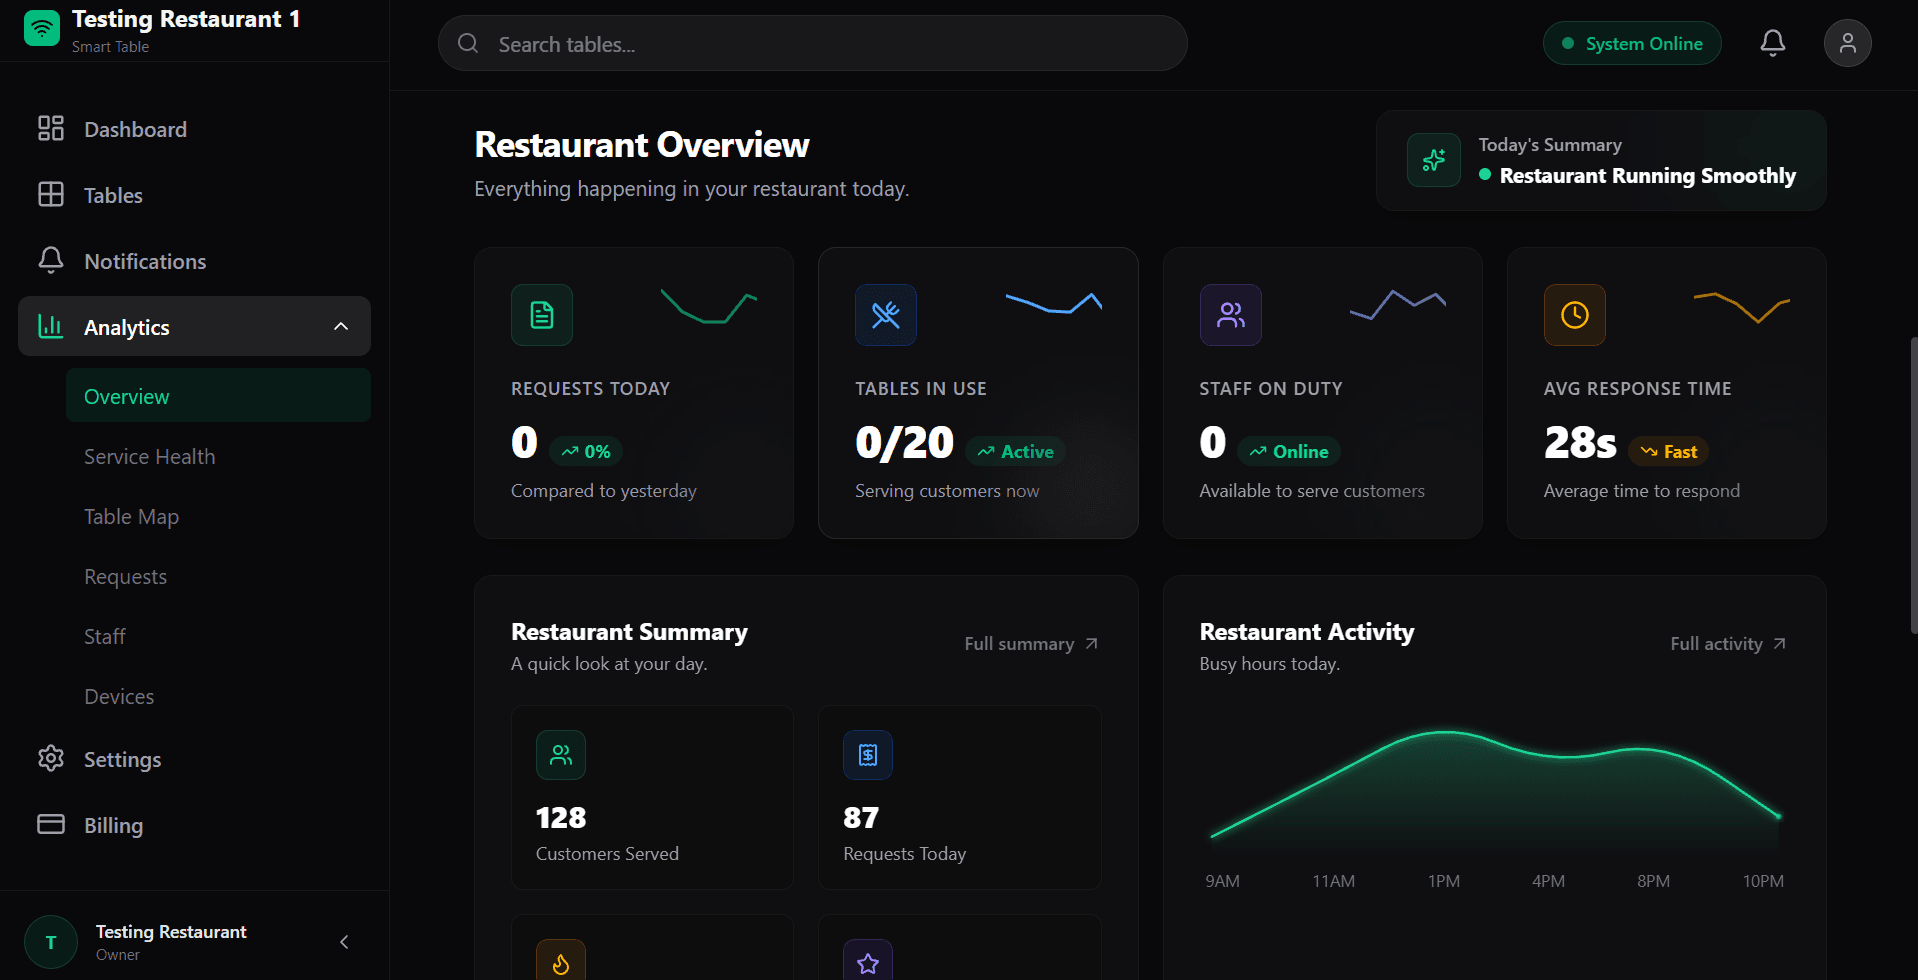Click the Settings gear icon

[x=51, y=759]
